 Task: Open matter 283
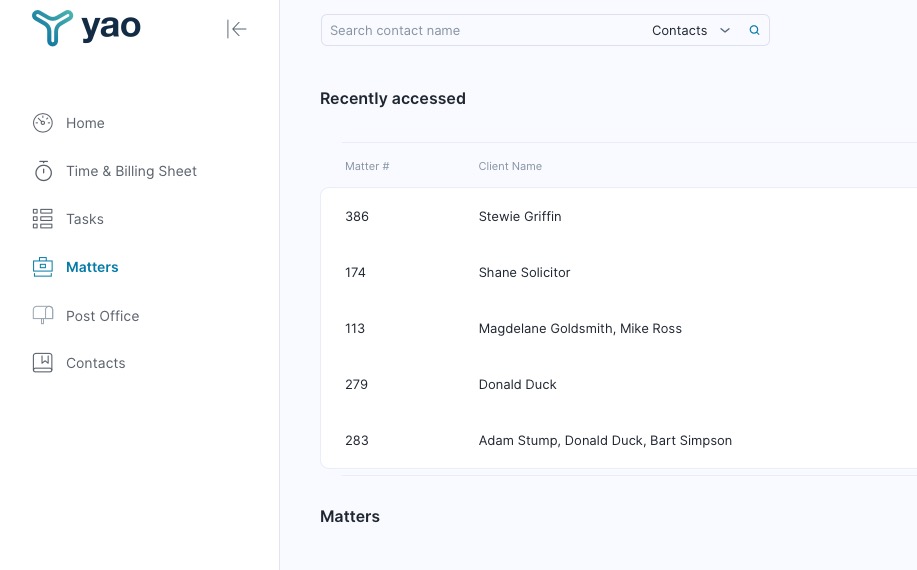click(357, 441)
